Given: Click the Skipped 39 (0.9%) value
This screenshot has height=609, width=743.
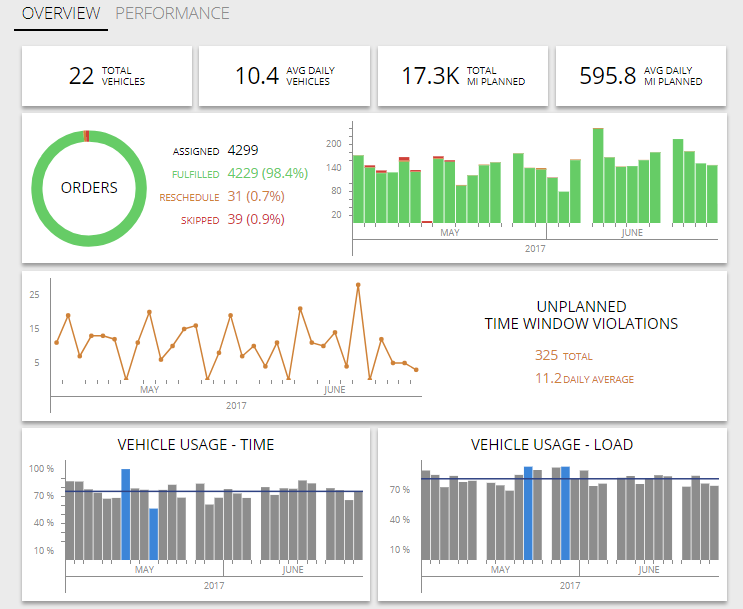Looking at the screenshot, I should [x=256, y=219].
